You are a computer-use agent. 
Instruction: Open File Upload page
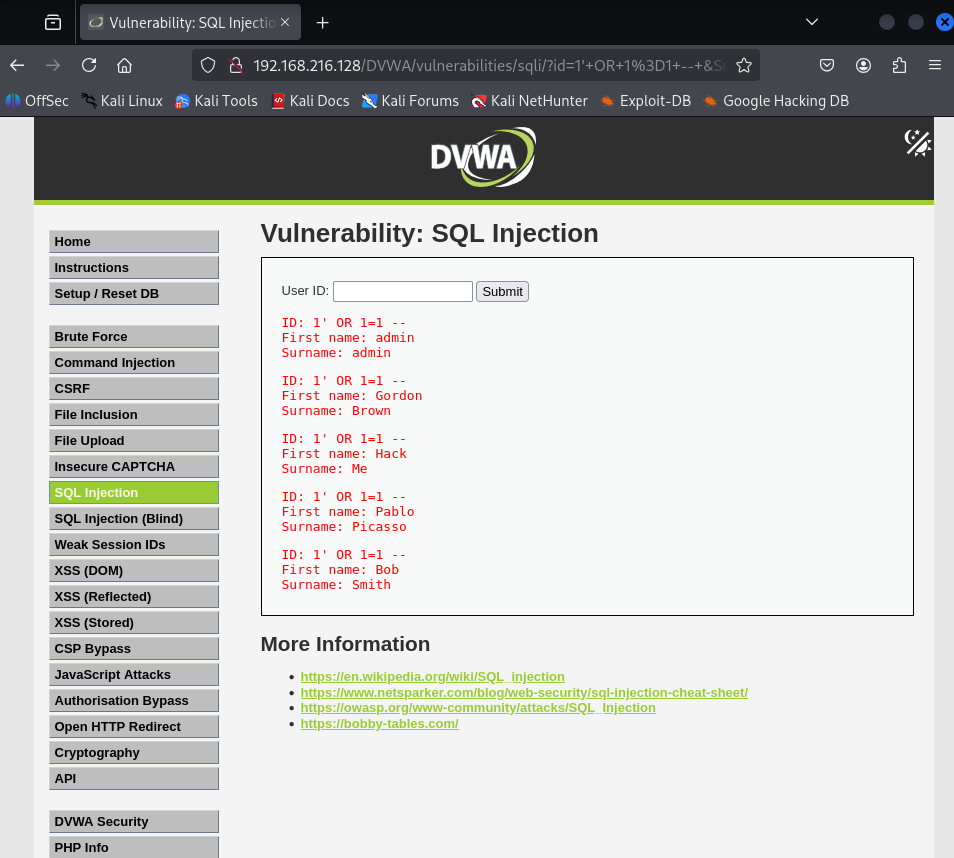tap(134, 441)
